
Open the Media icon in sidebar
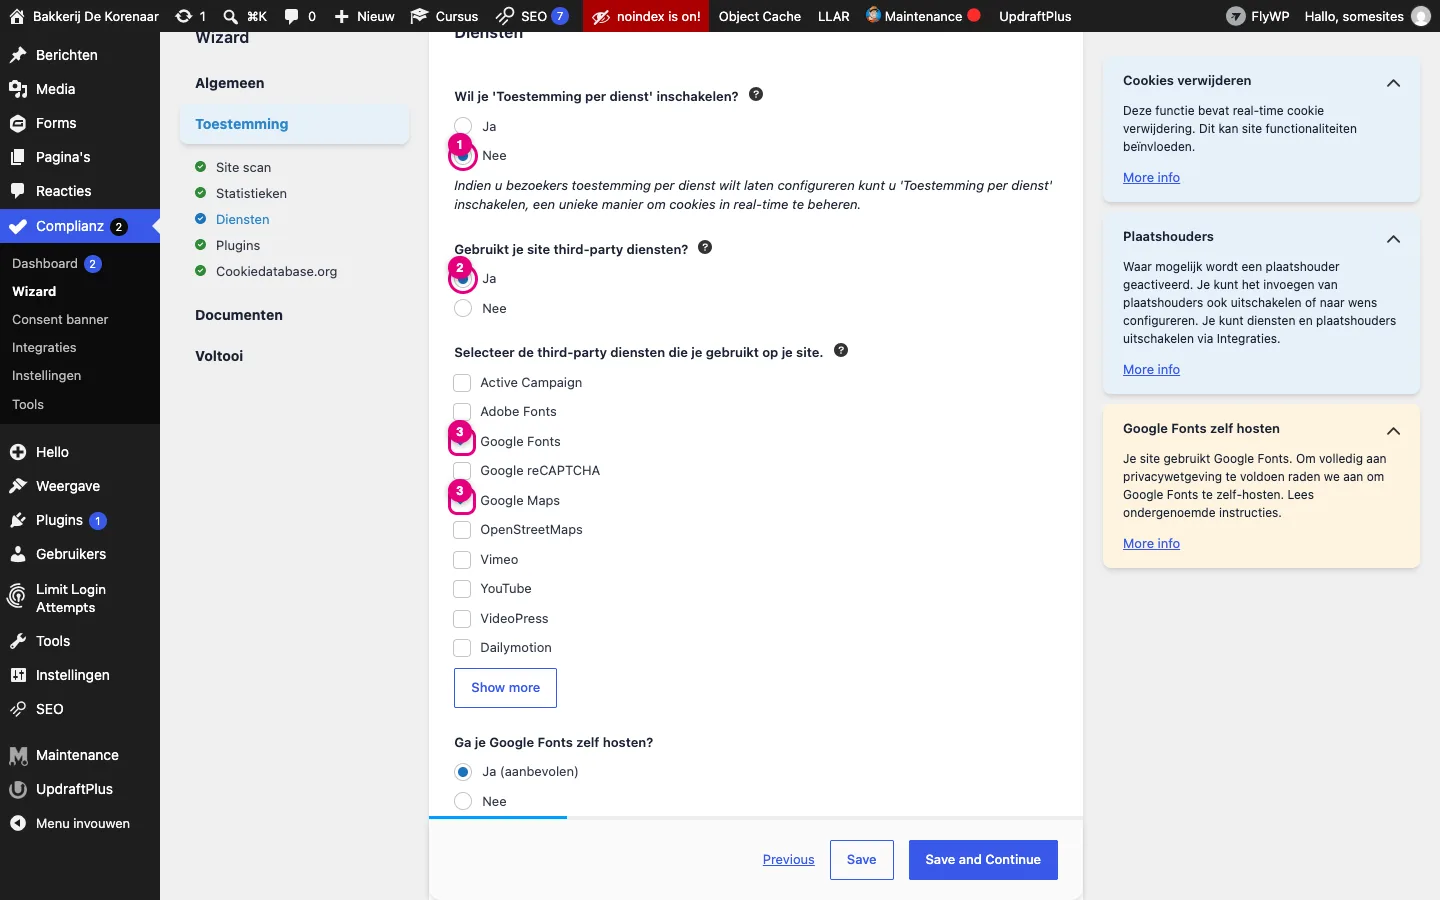pyautogui.click(x=18, y=89)
